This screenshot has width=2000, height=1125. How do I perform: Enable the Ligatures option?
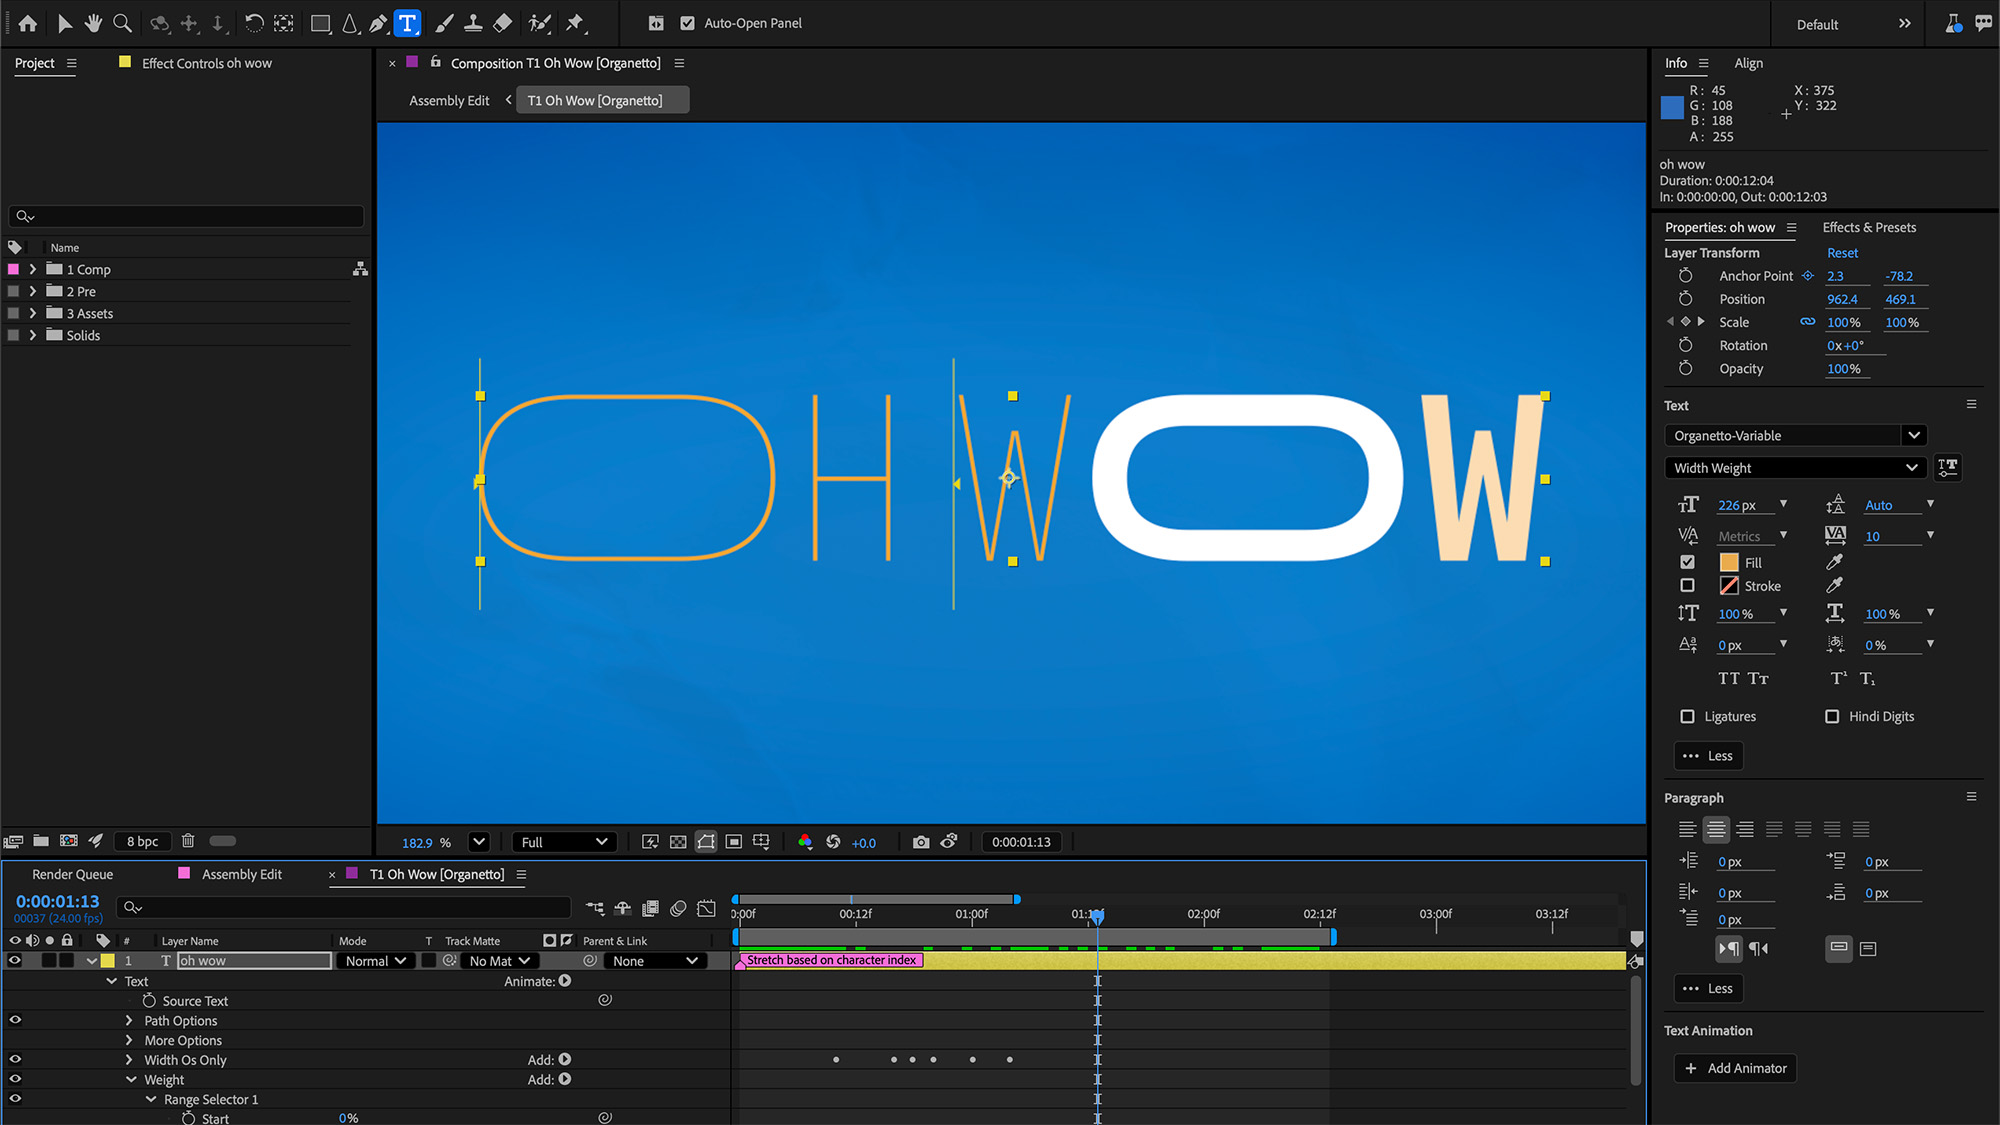click(x=1687, y=716)
